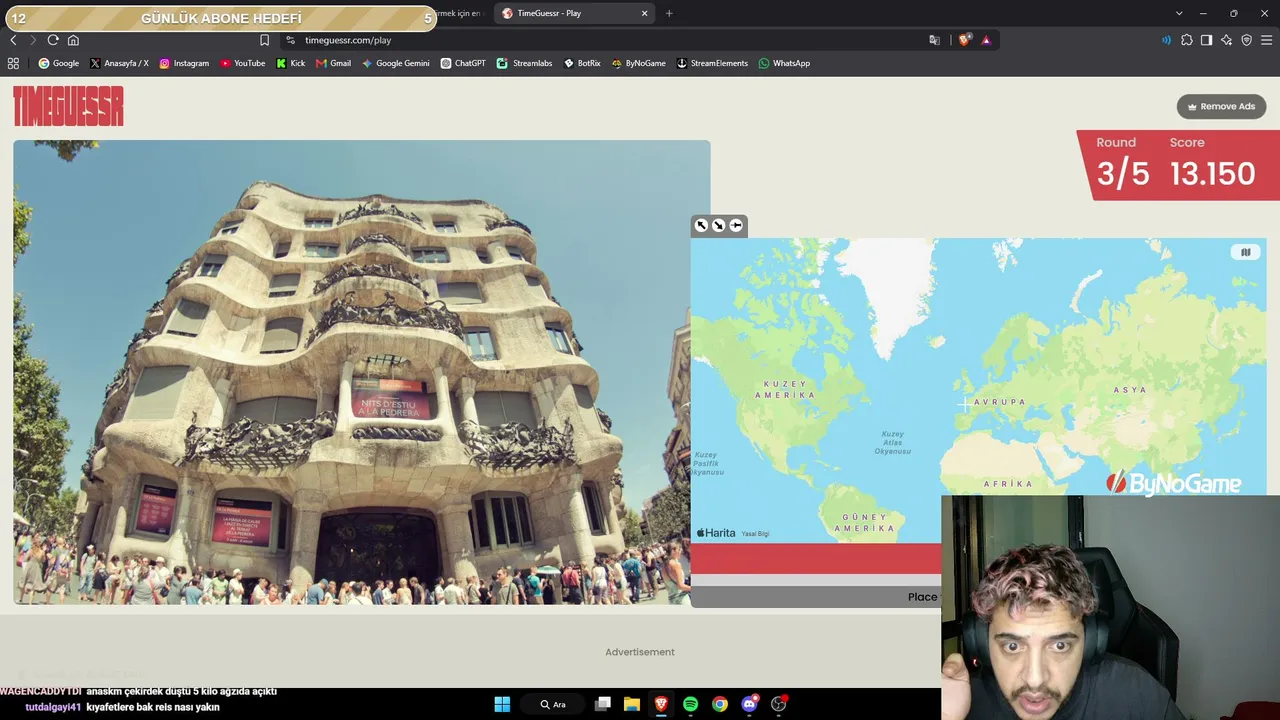Close the TimeGuessr - Play tab

coord(644,13)
